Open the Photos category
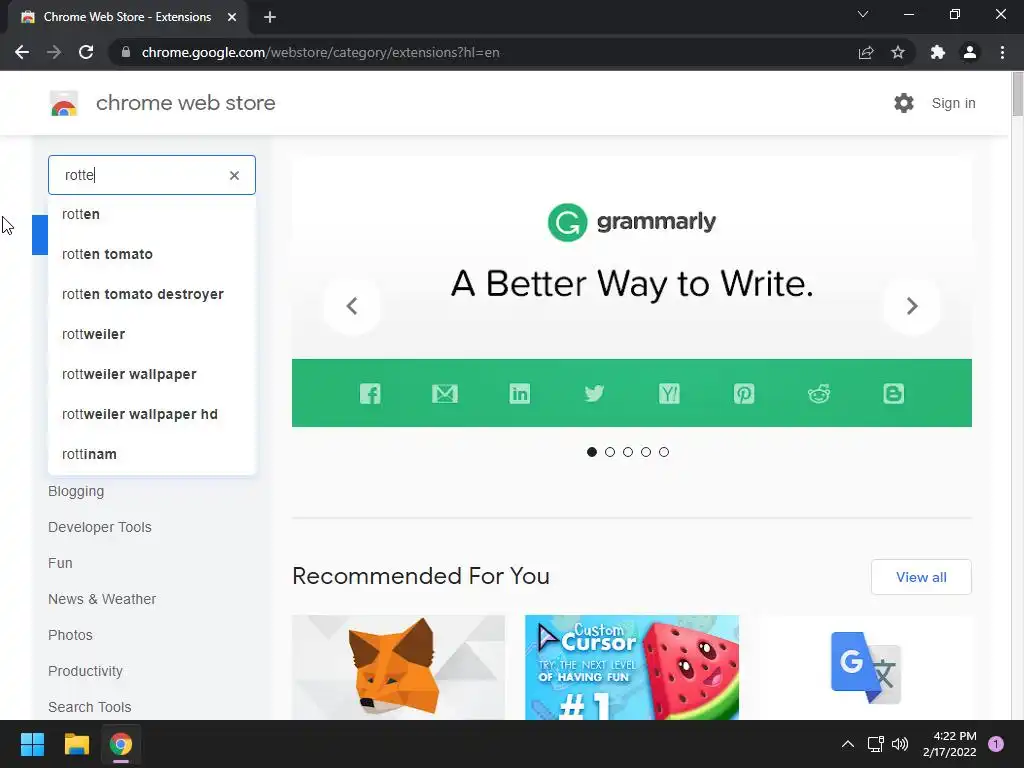The width and height of the screenshot is (1024, 768). point(70,635)
